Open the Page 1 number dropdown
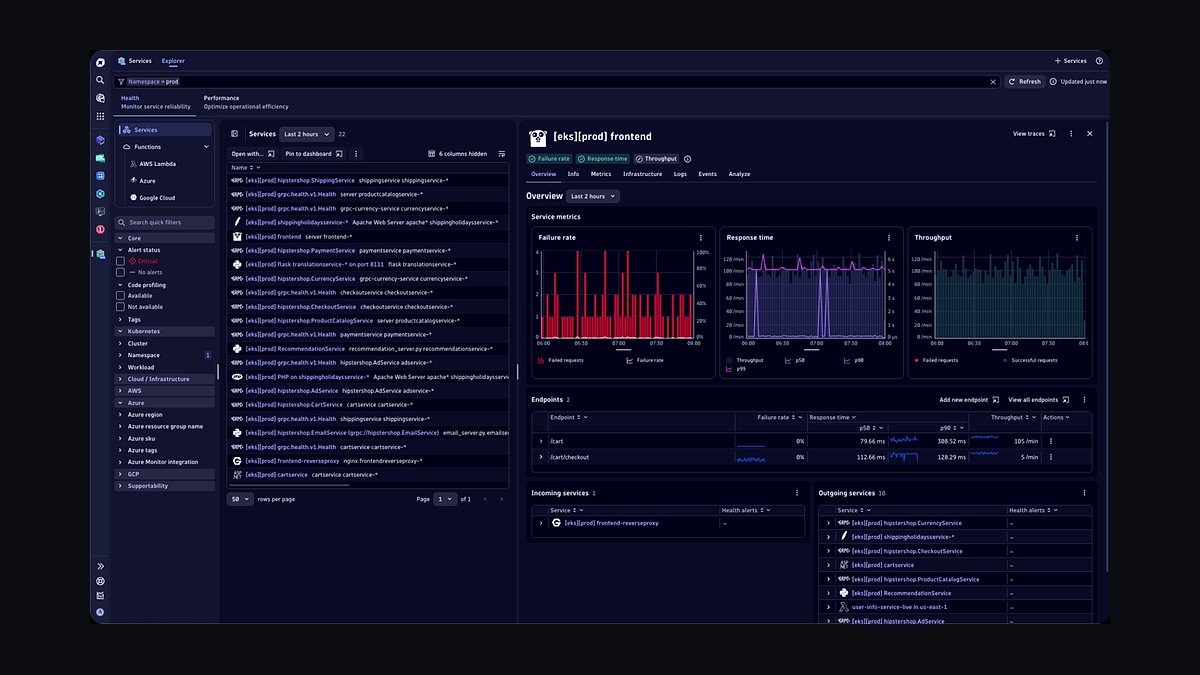Image resolution: width=1200 pixels, height=675 pixels. [x=445, y=499]
